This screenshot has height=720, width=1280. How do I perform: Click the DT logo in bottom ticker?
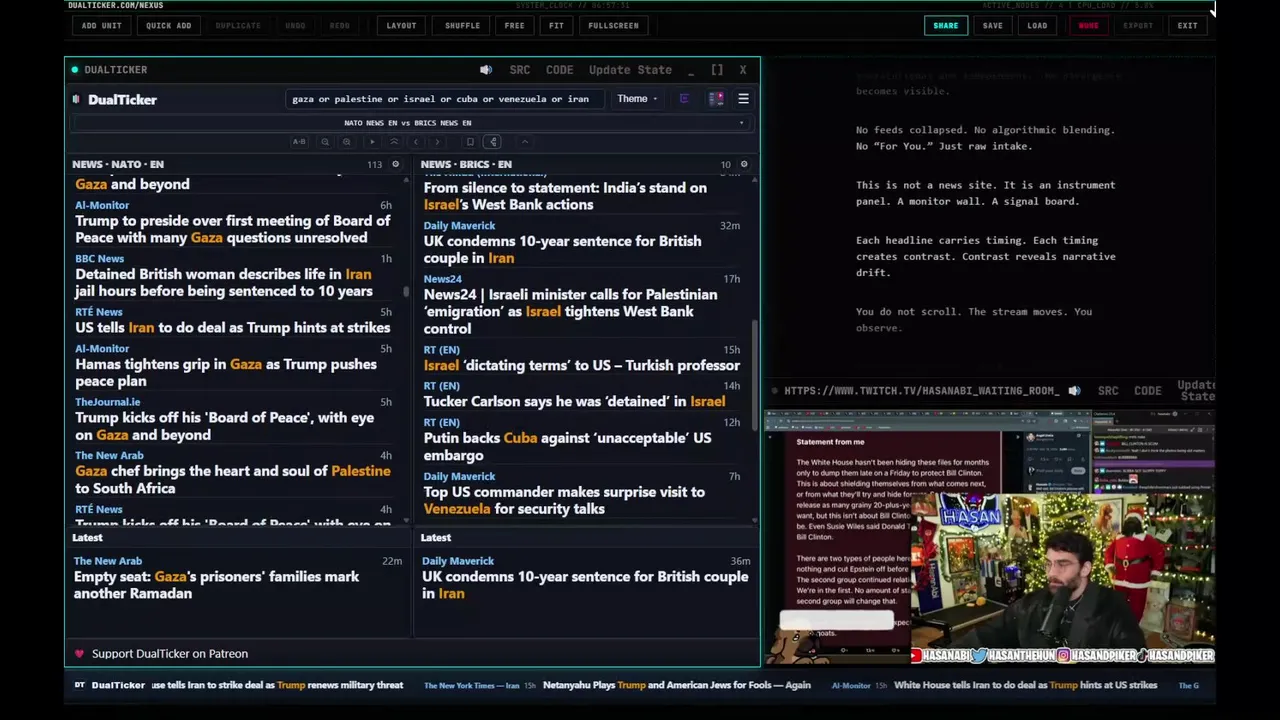pos(80,685)
